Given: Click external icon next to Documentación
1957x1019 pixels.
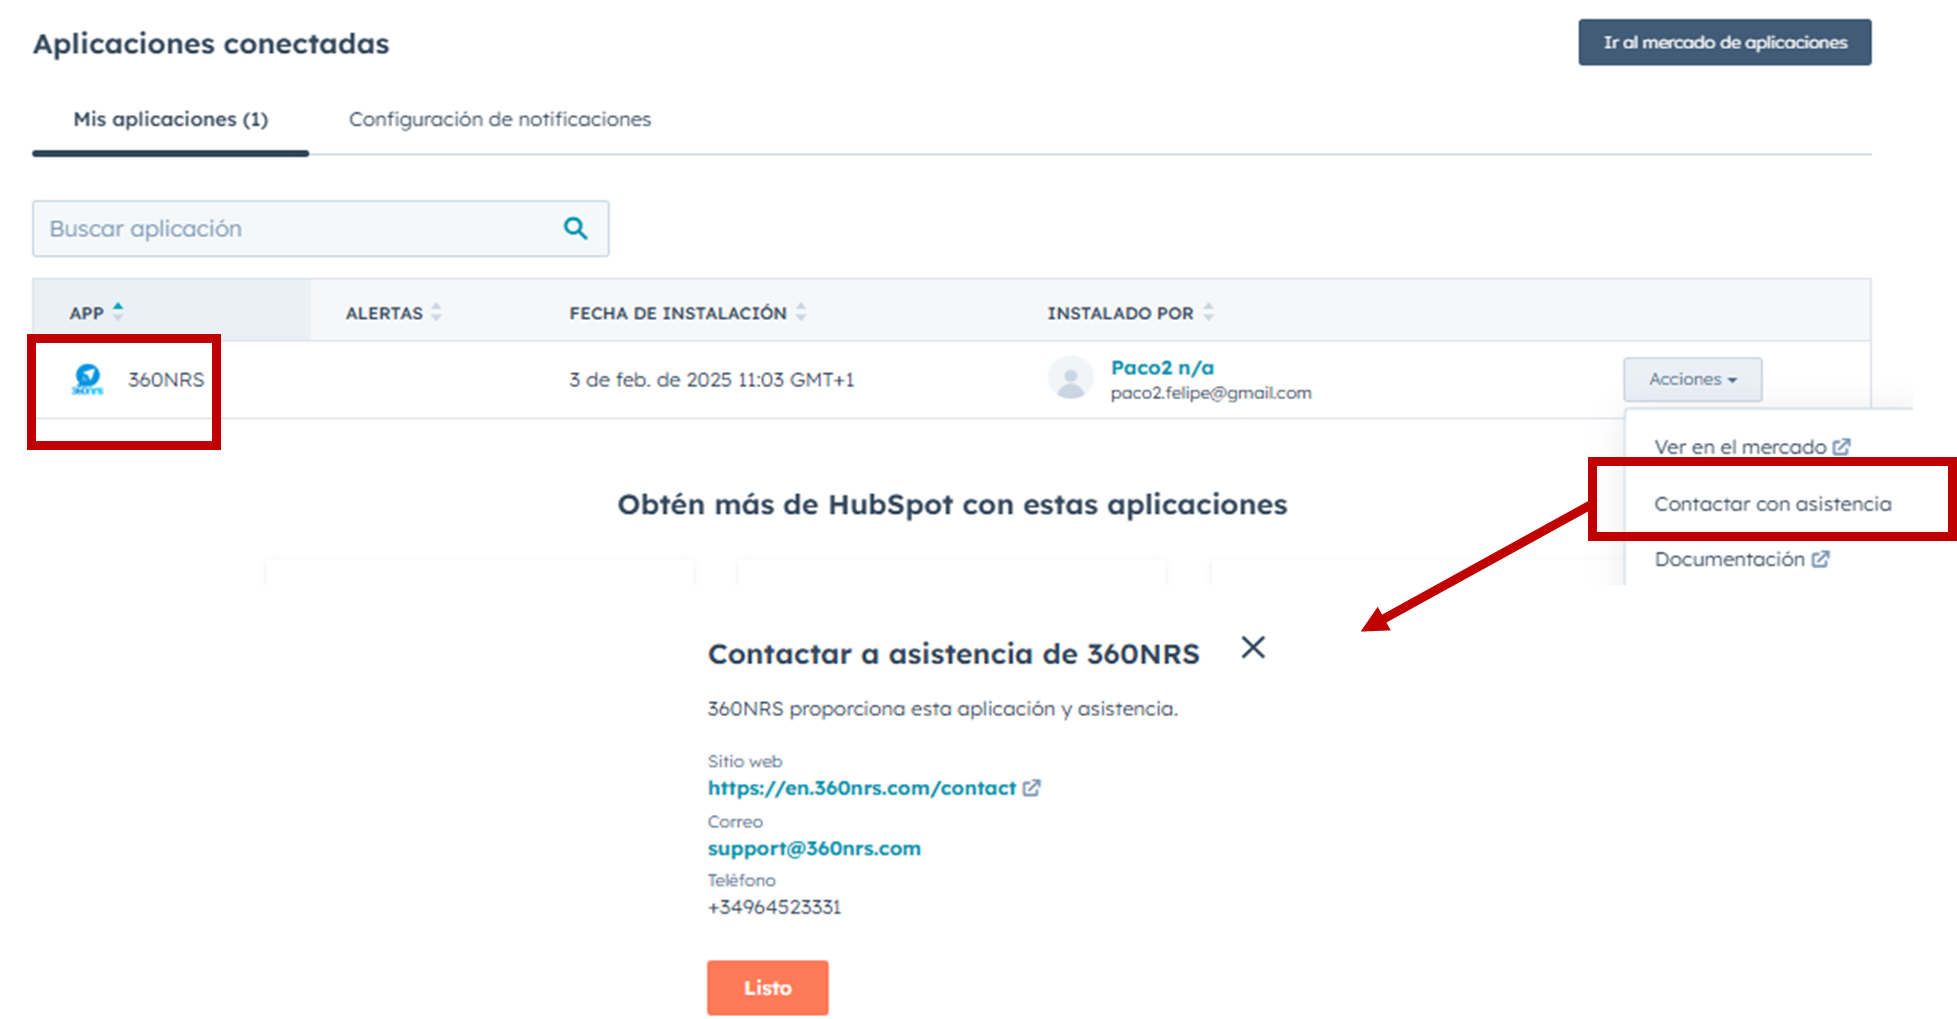Looking at the screenshot, I should tap(1821, 559).
